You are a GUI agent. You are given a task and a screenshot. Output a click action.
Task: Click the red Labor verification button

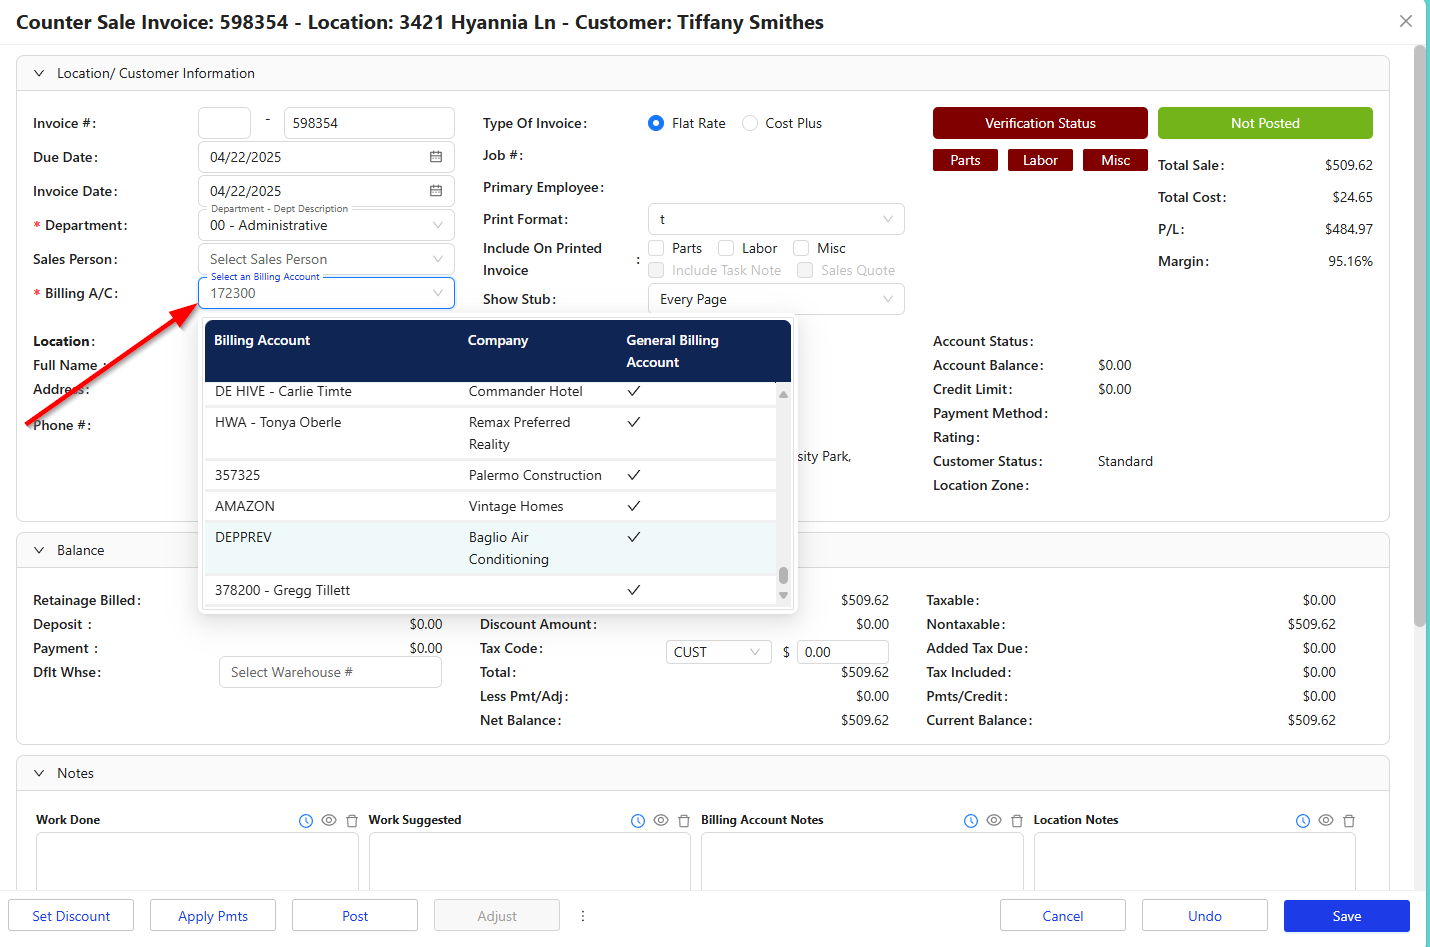(1040, 160)
